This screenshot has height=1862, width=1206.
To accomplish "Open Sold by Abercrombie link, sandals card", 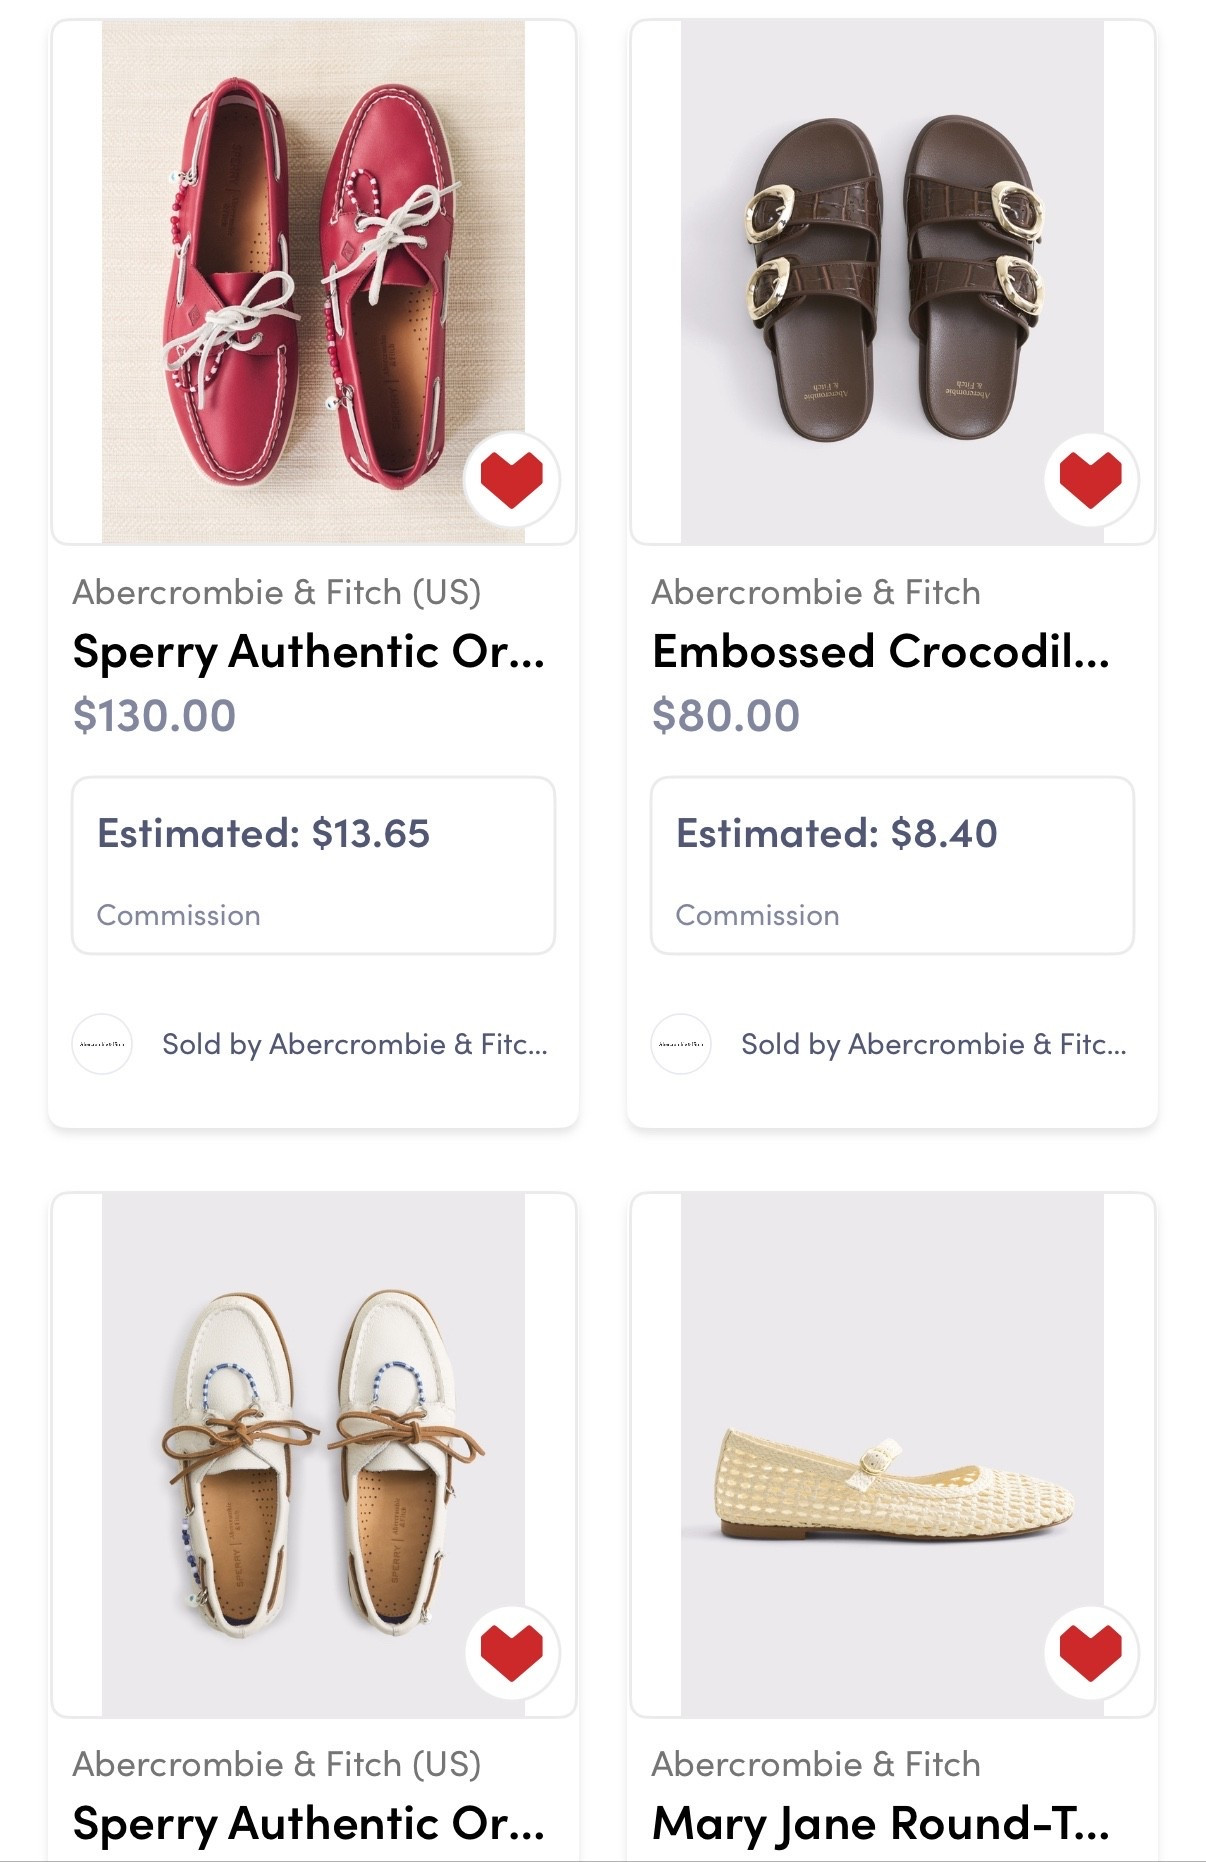I will [x=933, y=1044].
